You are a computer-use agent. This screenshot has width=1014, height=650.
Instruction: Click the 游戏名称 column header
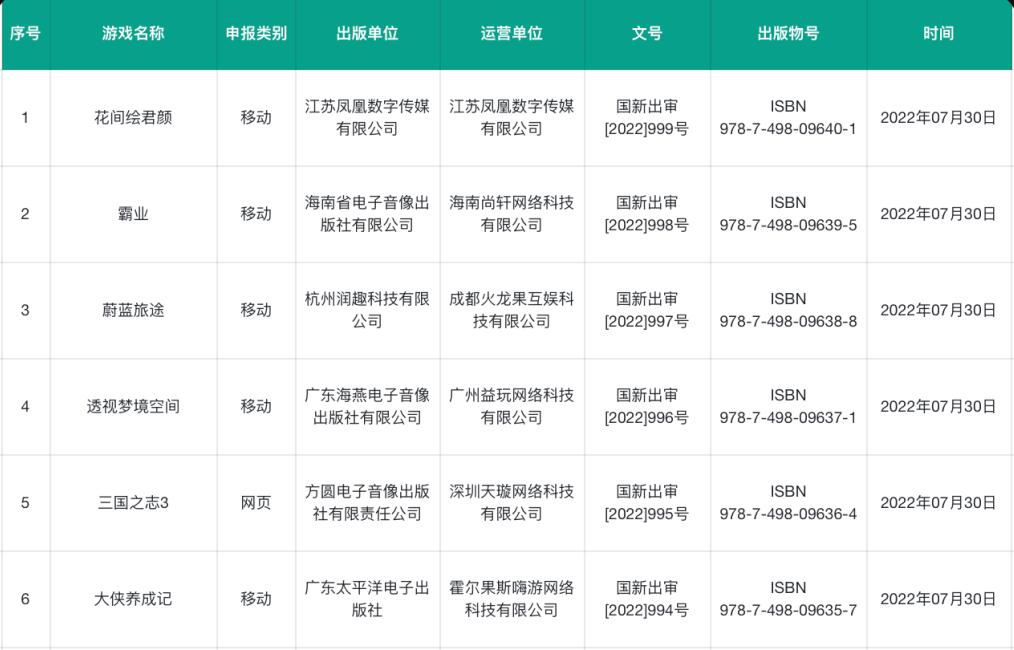(133, 33)
